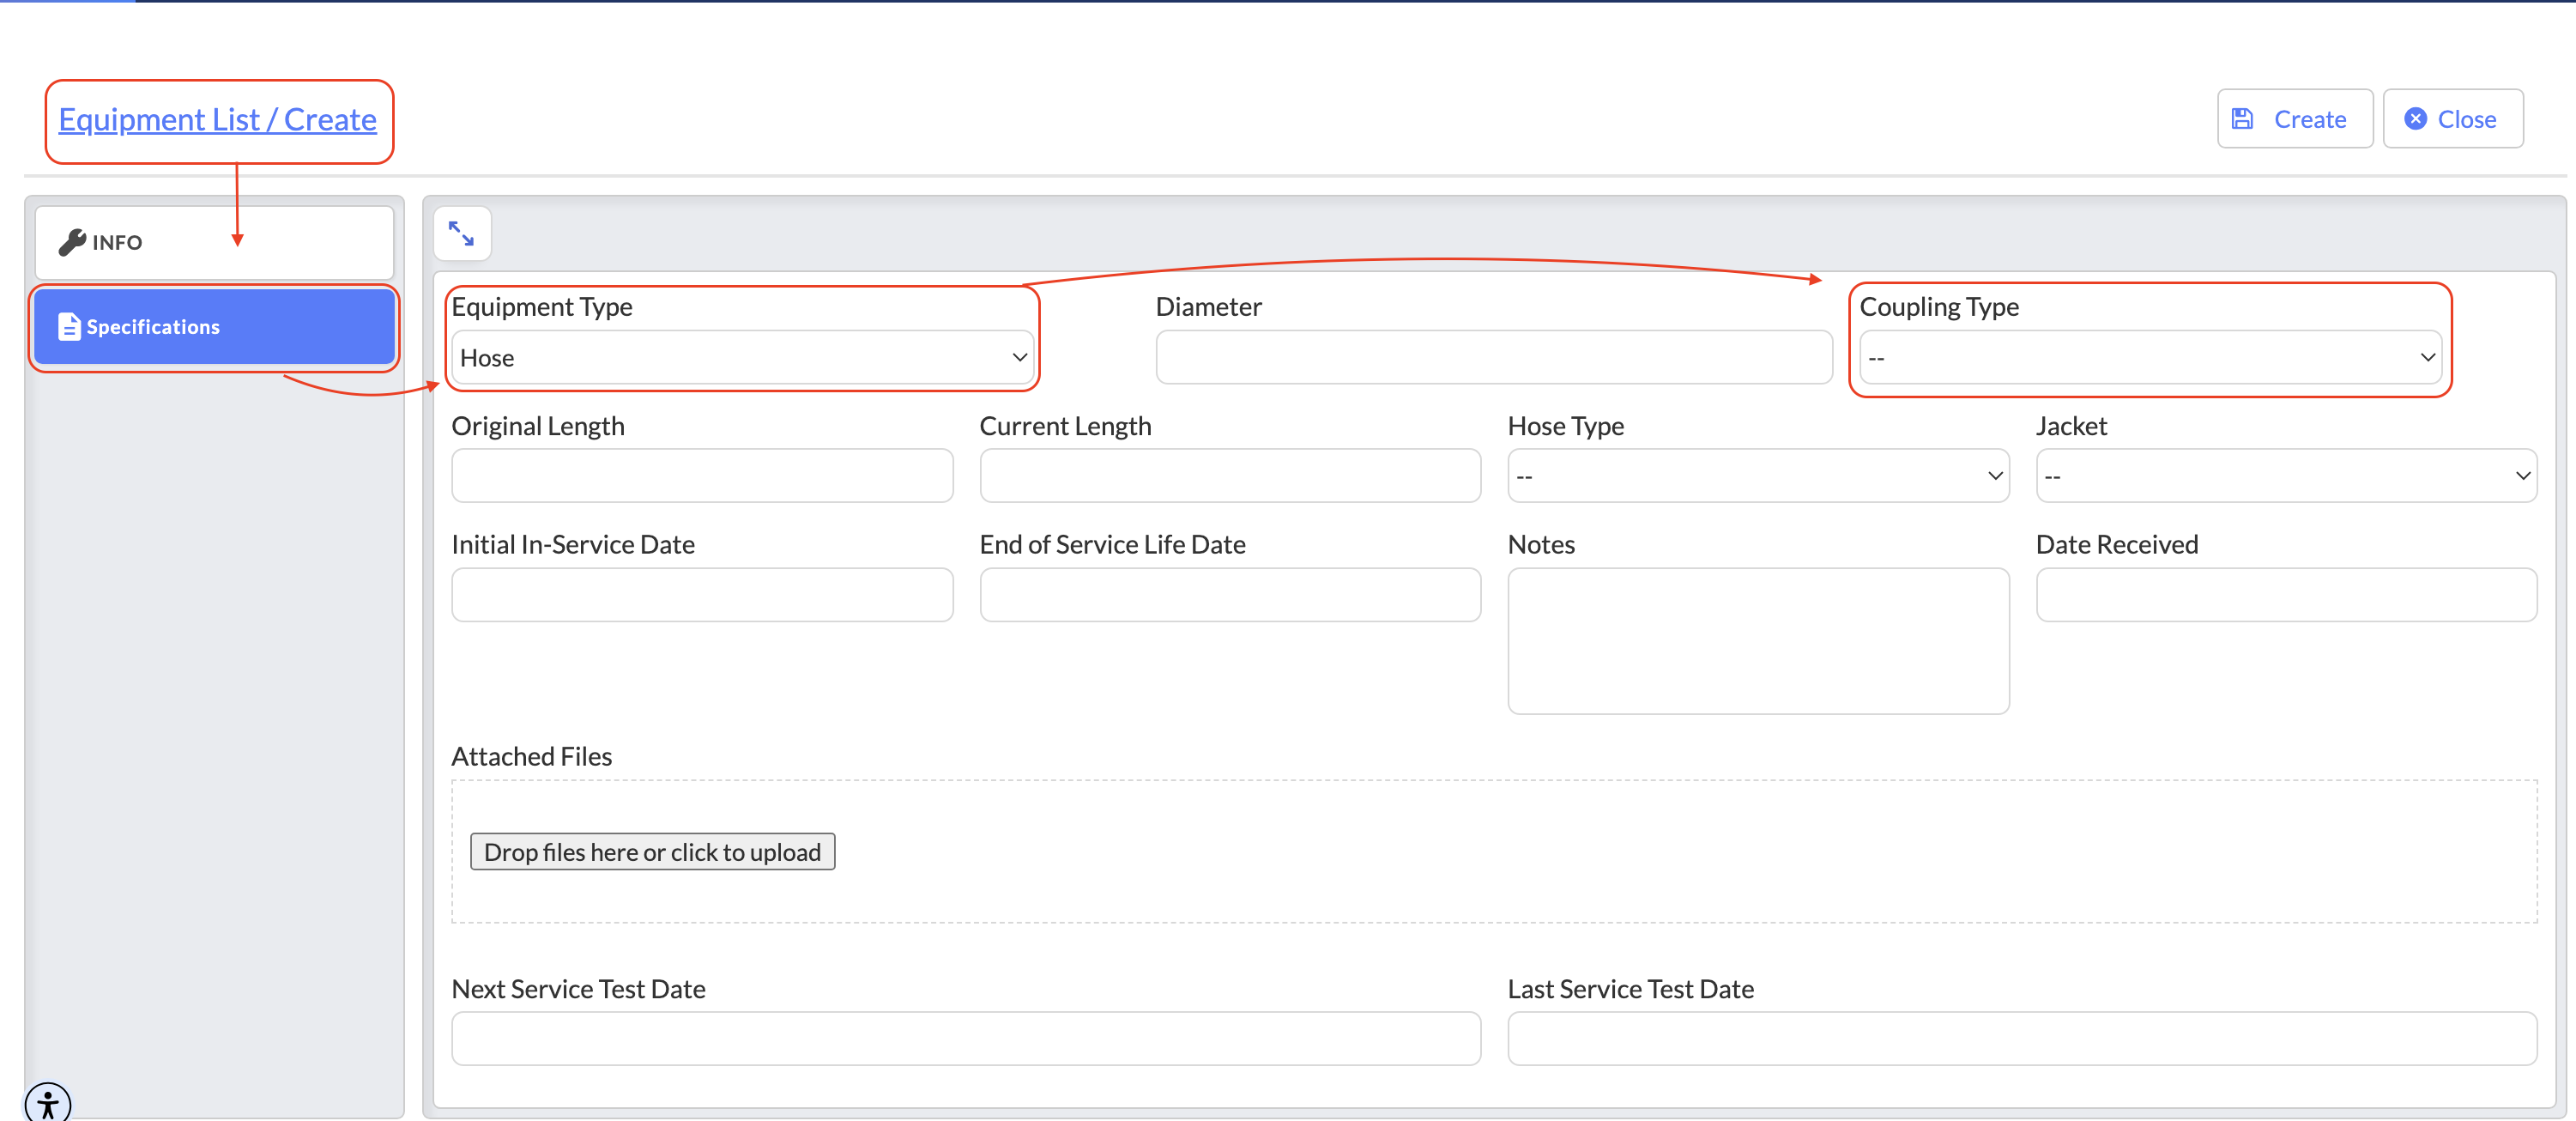Open the Equipment Type dropdown showing Hose

742,358
